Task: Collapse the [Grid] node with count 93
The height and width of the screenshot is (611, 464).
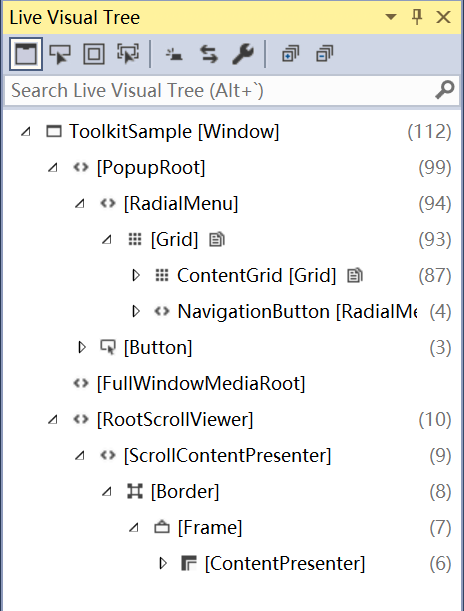Action: [x=106, y=239]
